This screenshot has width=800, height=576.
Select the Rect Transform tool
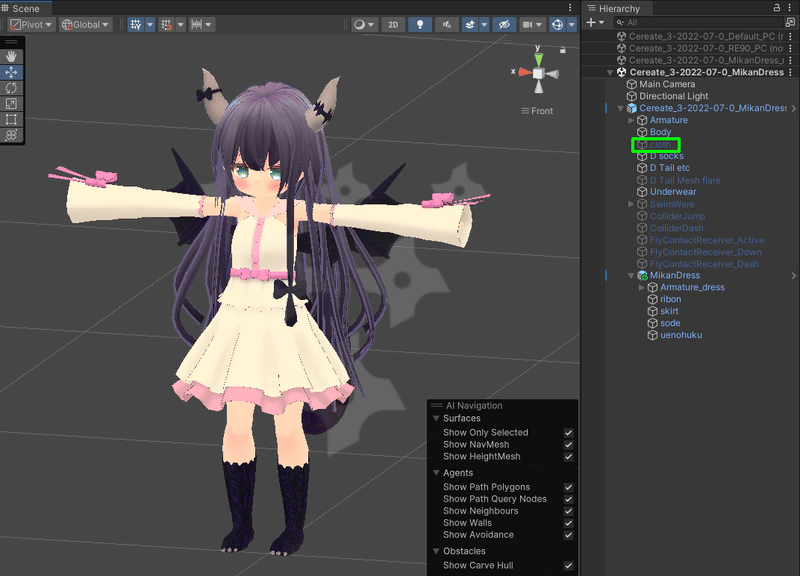(x=11, y=120)
